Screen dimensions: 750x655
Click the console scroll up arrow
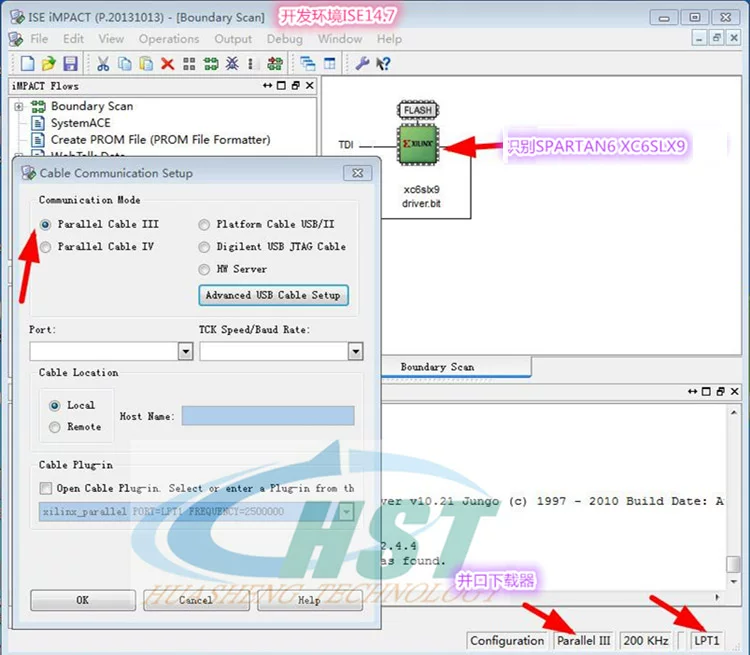(x=734, y=412)
